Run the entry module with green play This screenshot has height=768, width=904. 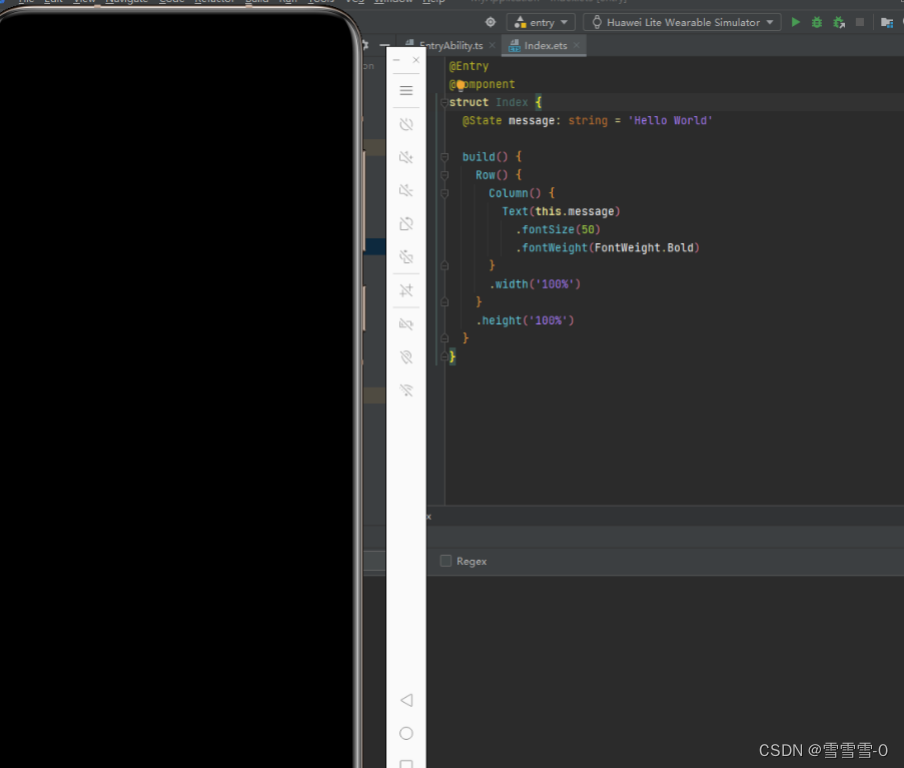796,22
